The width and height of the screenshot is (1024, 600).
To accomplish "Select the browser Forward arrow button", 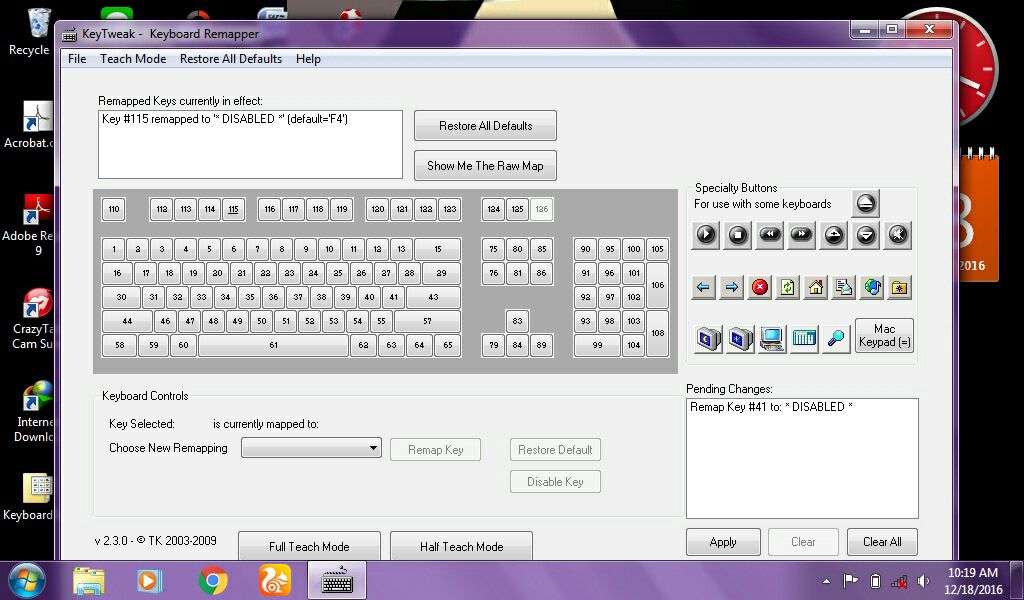I will pos(731,287).
